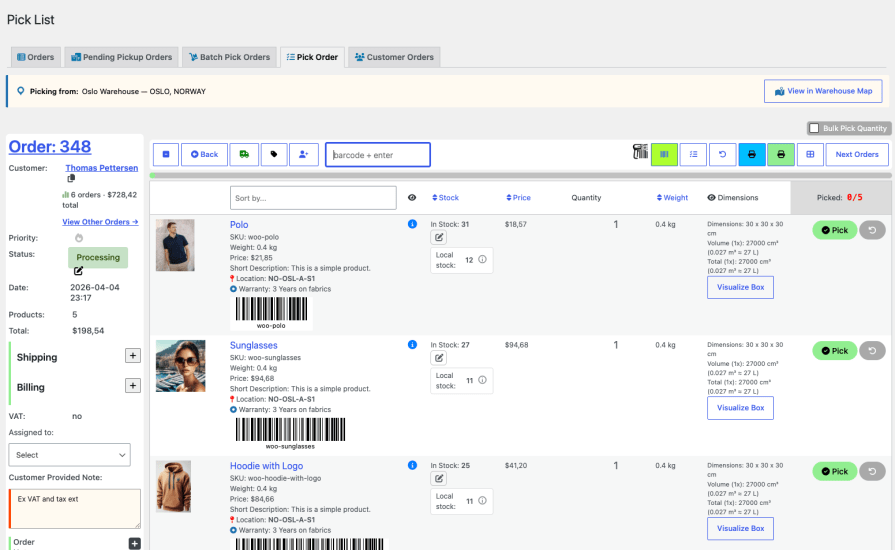The height and width of the screenshot is (550, 895).
Task: Click the blue print button
Action: (752, 154)
